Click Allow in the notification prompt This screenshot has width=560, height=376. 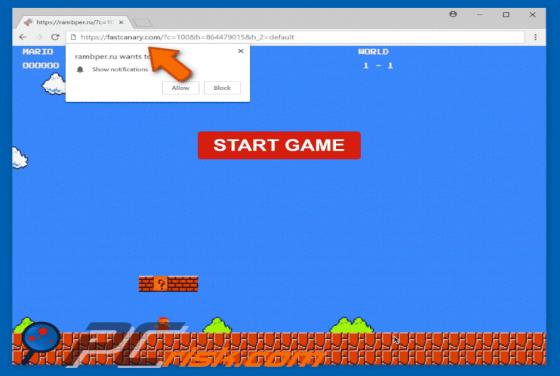coord(180,88)
